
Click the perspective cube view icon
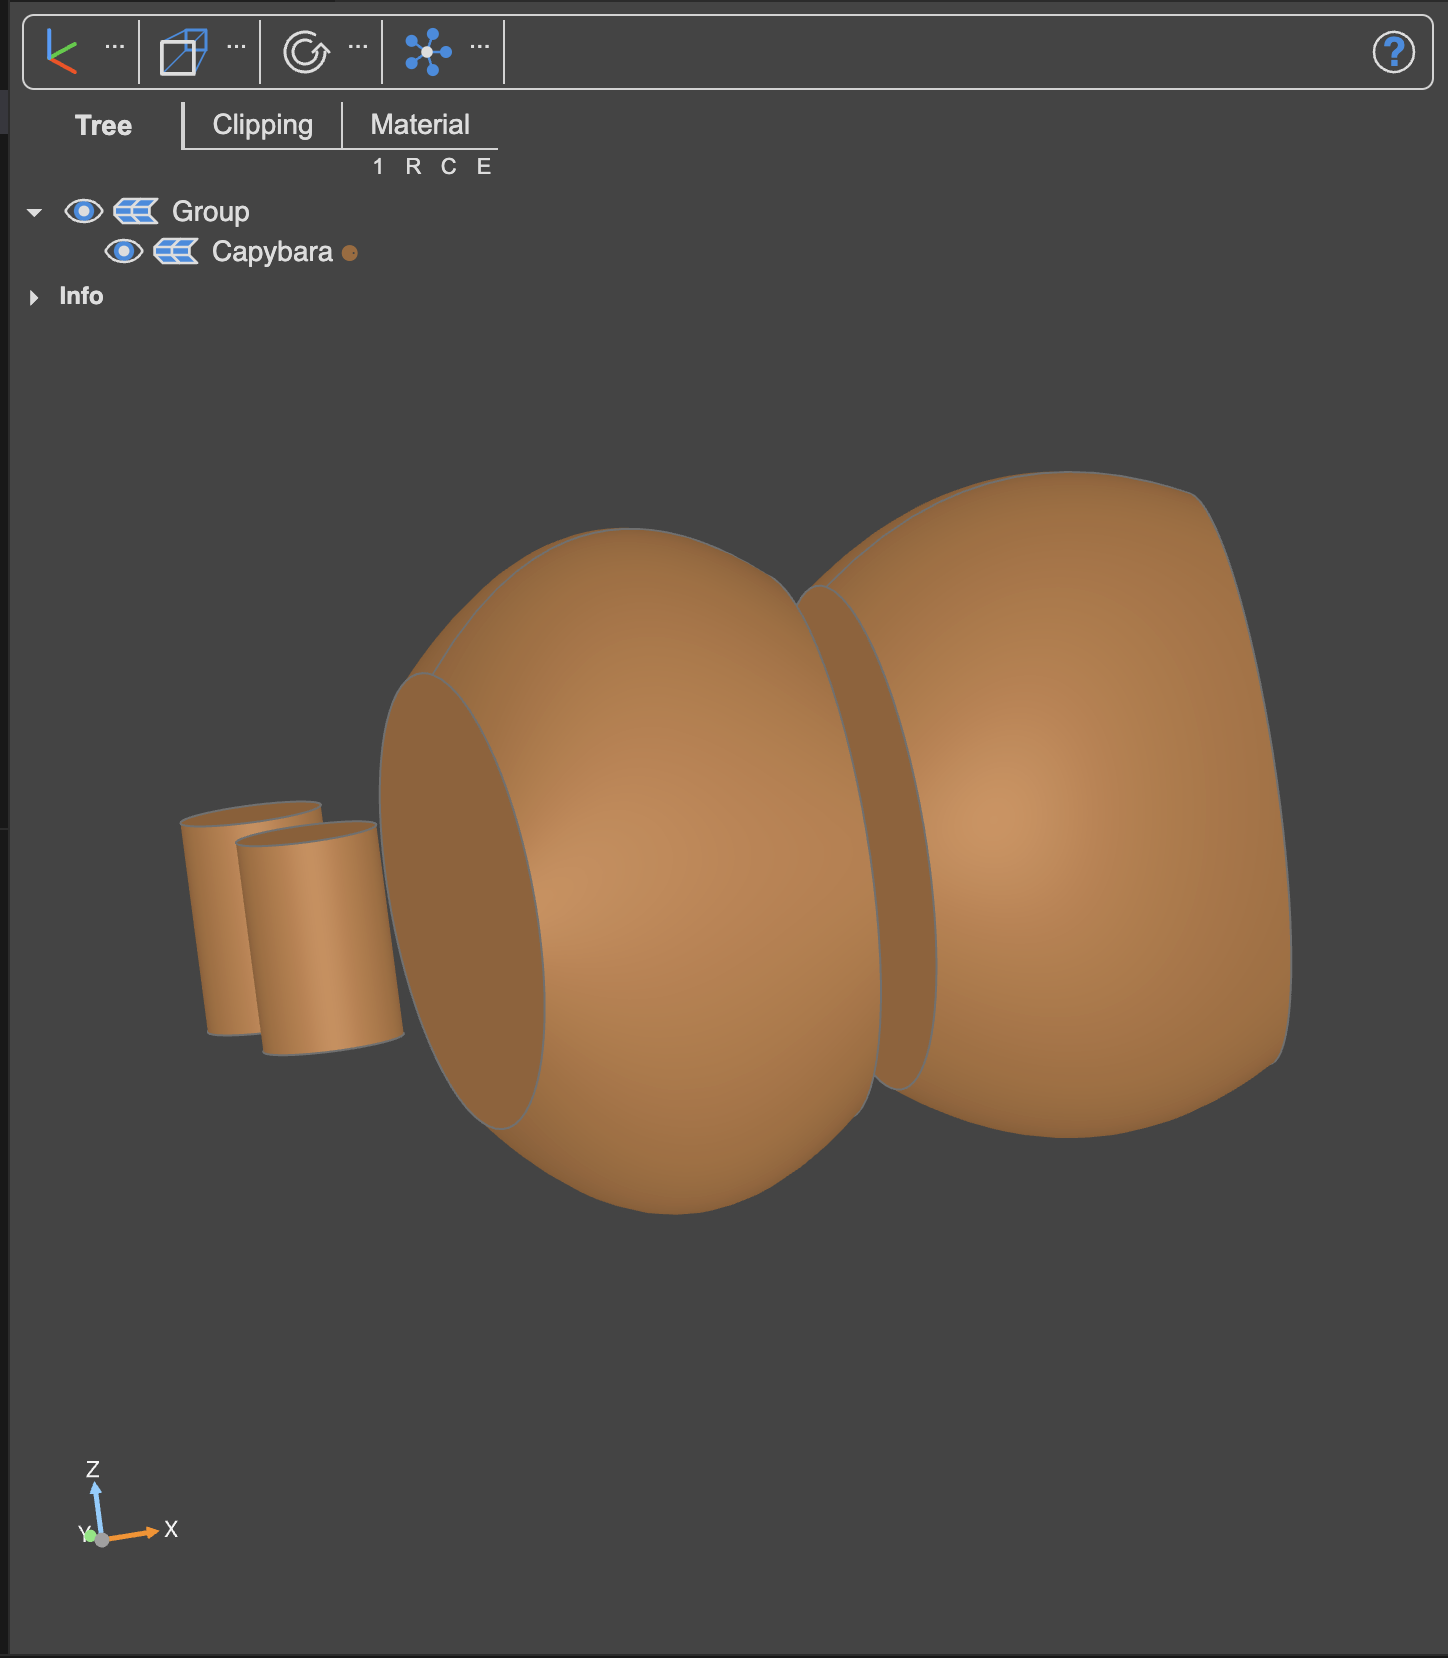pyautogui.click(x=183, y=51)
